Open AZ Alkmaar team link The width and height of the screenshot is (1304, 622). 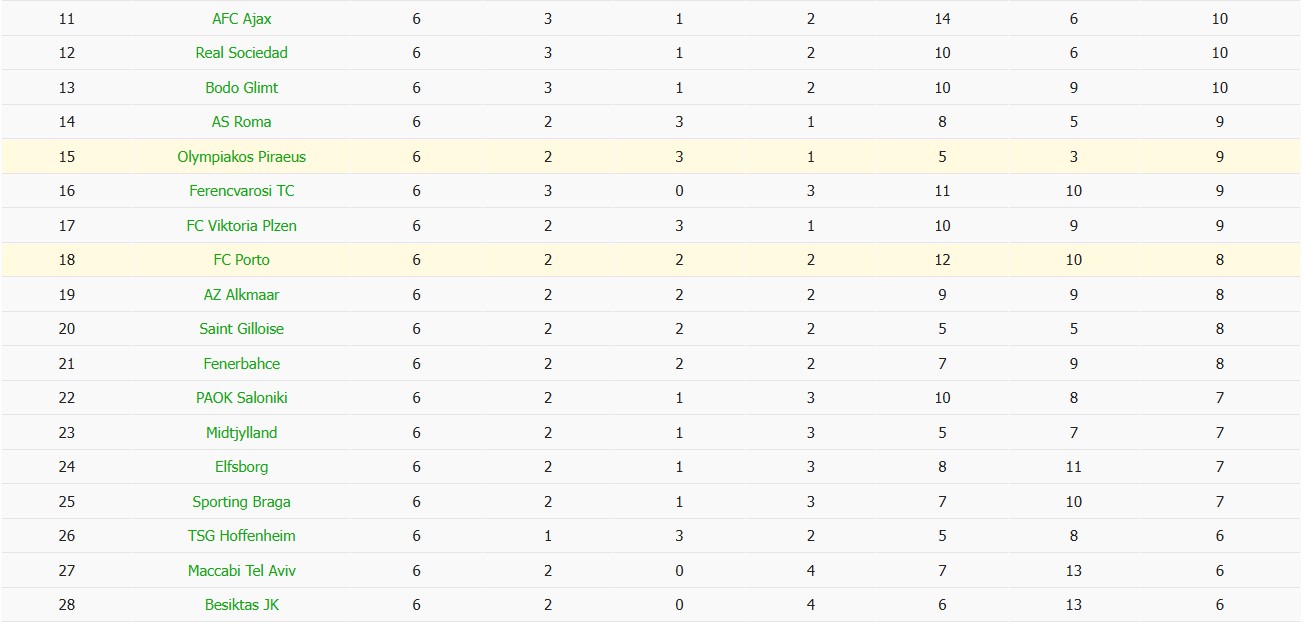coord(242,295)
